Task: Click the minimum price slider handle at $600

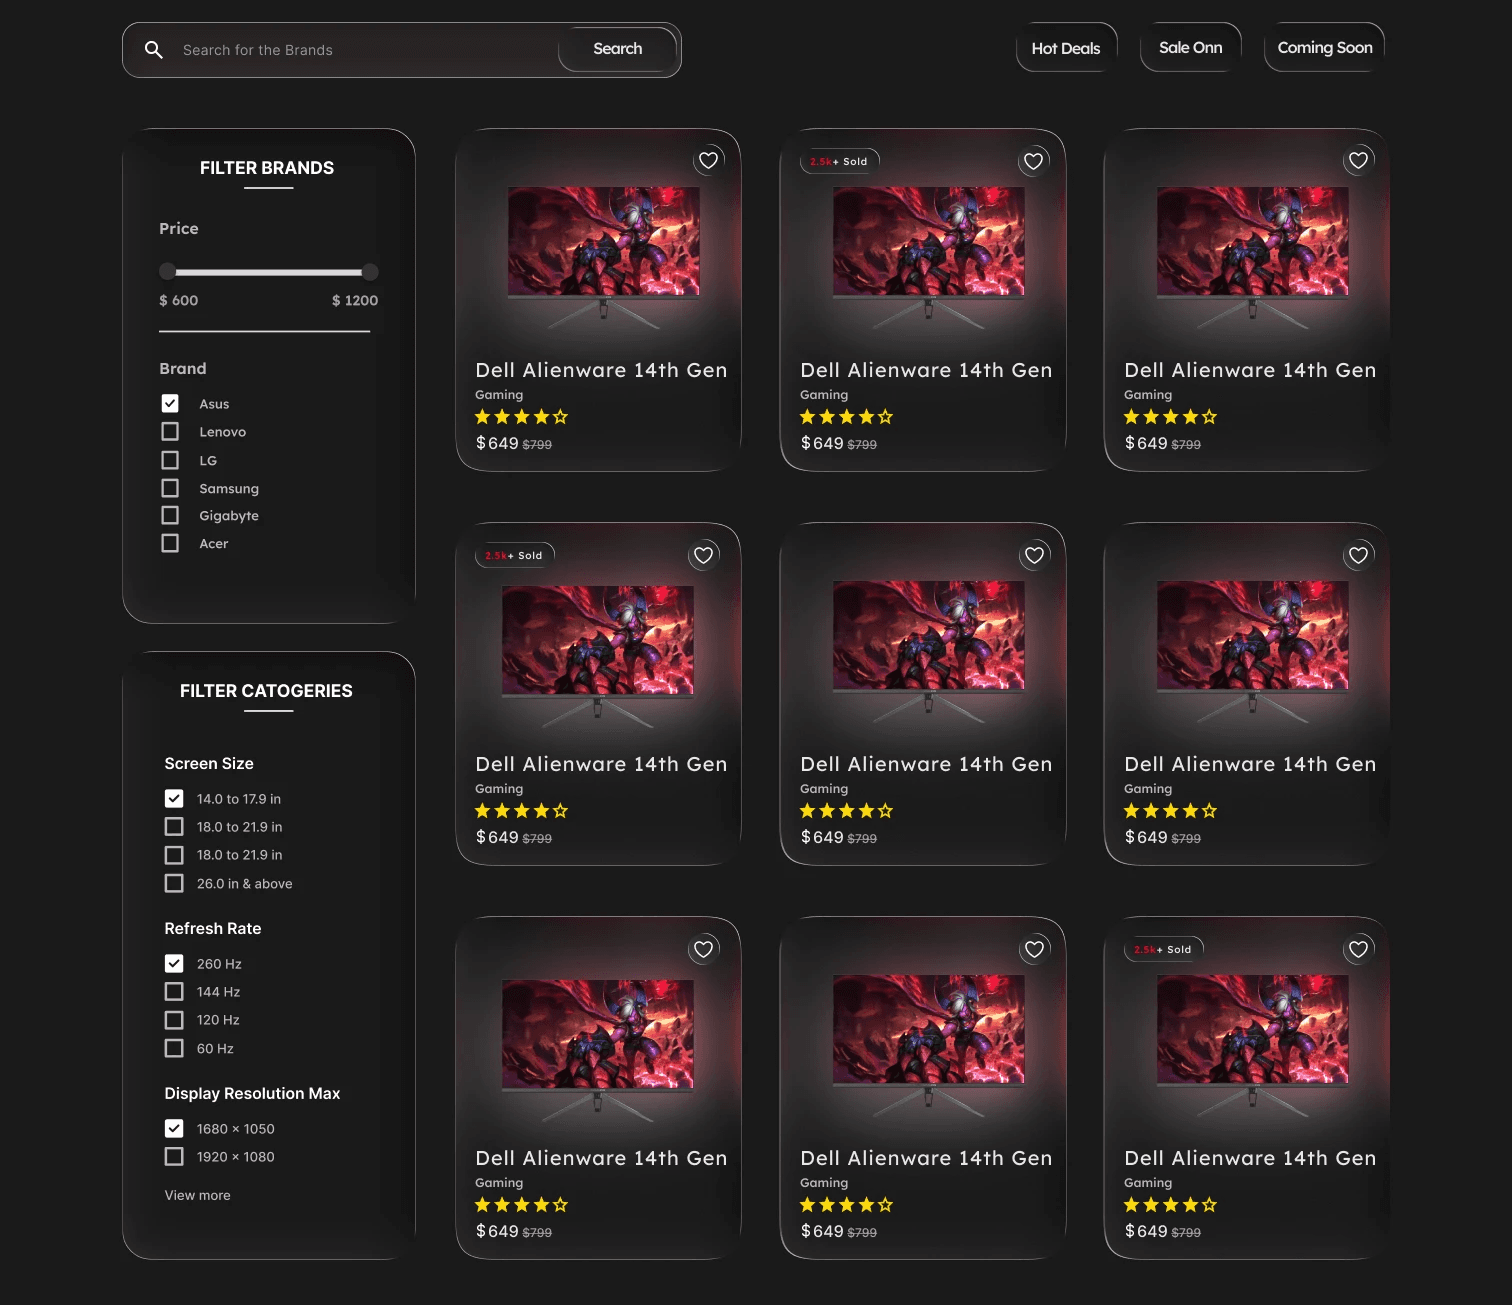Action: [167, 272]
